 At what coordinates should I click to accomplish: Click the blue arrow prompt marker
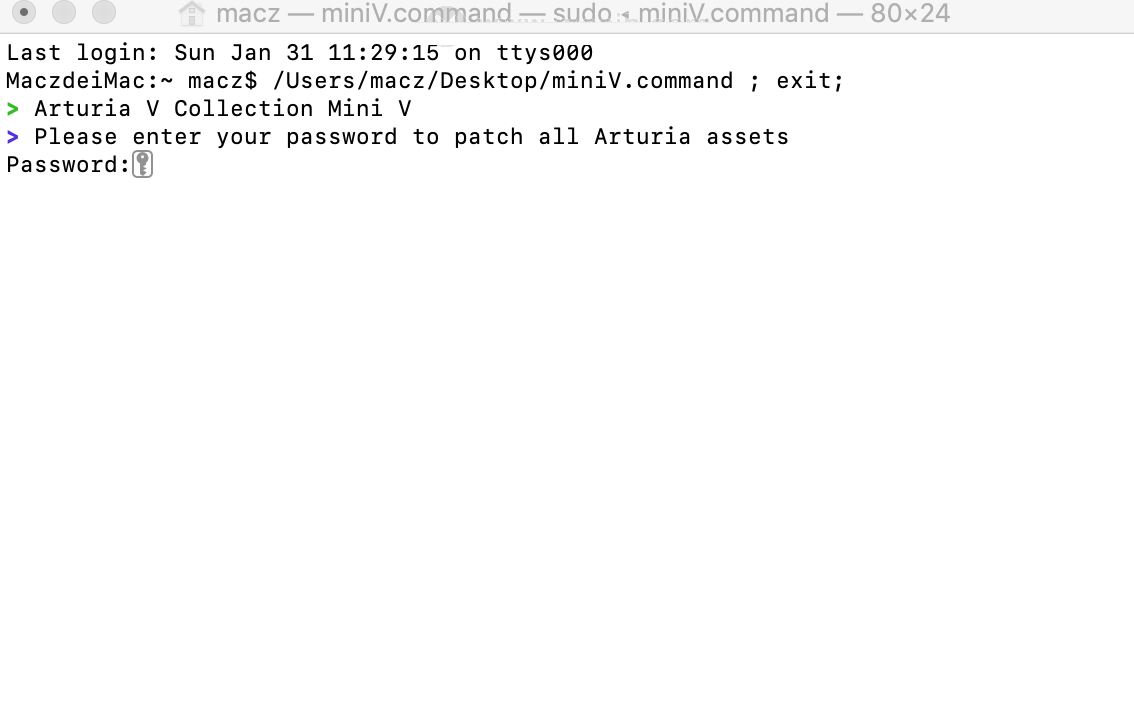[x=12, y=137]
